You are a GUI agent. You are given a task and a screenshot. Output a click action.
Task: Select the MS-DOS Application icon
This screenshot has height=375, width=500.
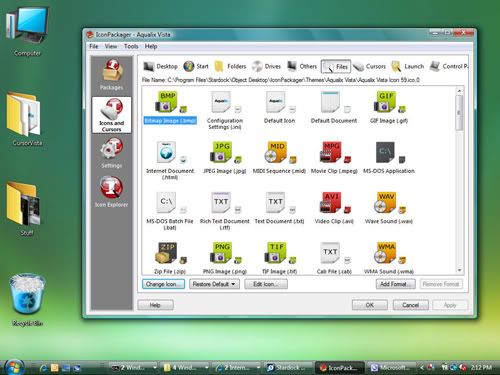(388, 158)
